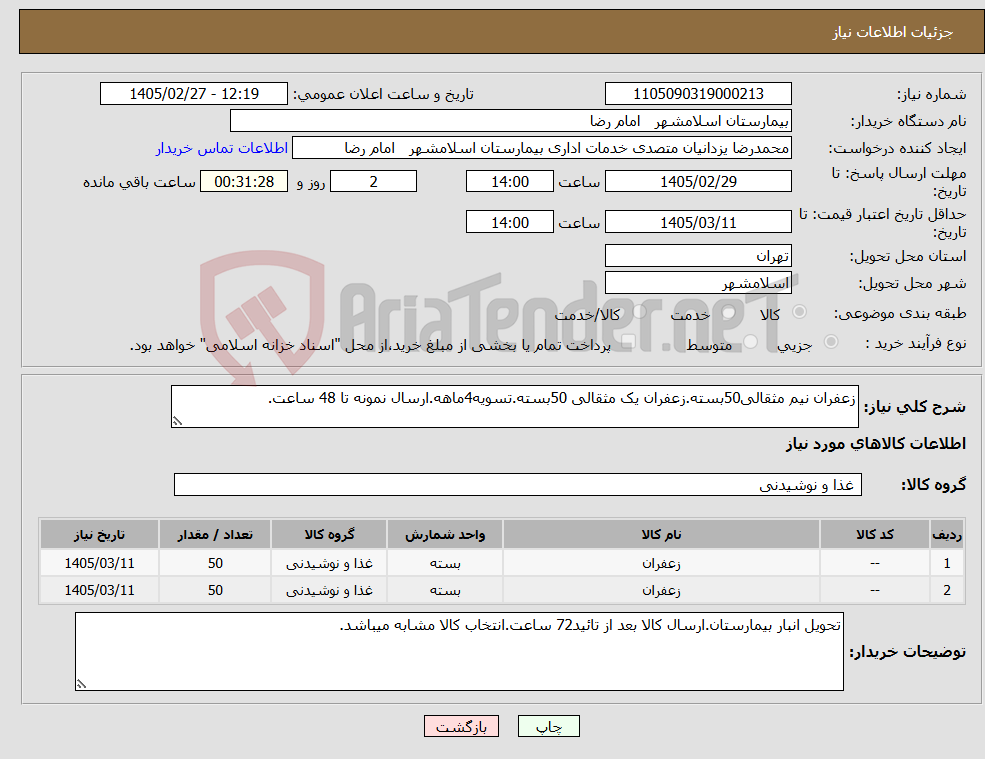
Task: Click the remaining time 00:31:28 field
Action: (x=244, y=182)
